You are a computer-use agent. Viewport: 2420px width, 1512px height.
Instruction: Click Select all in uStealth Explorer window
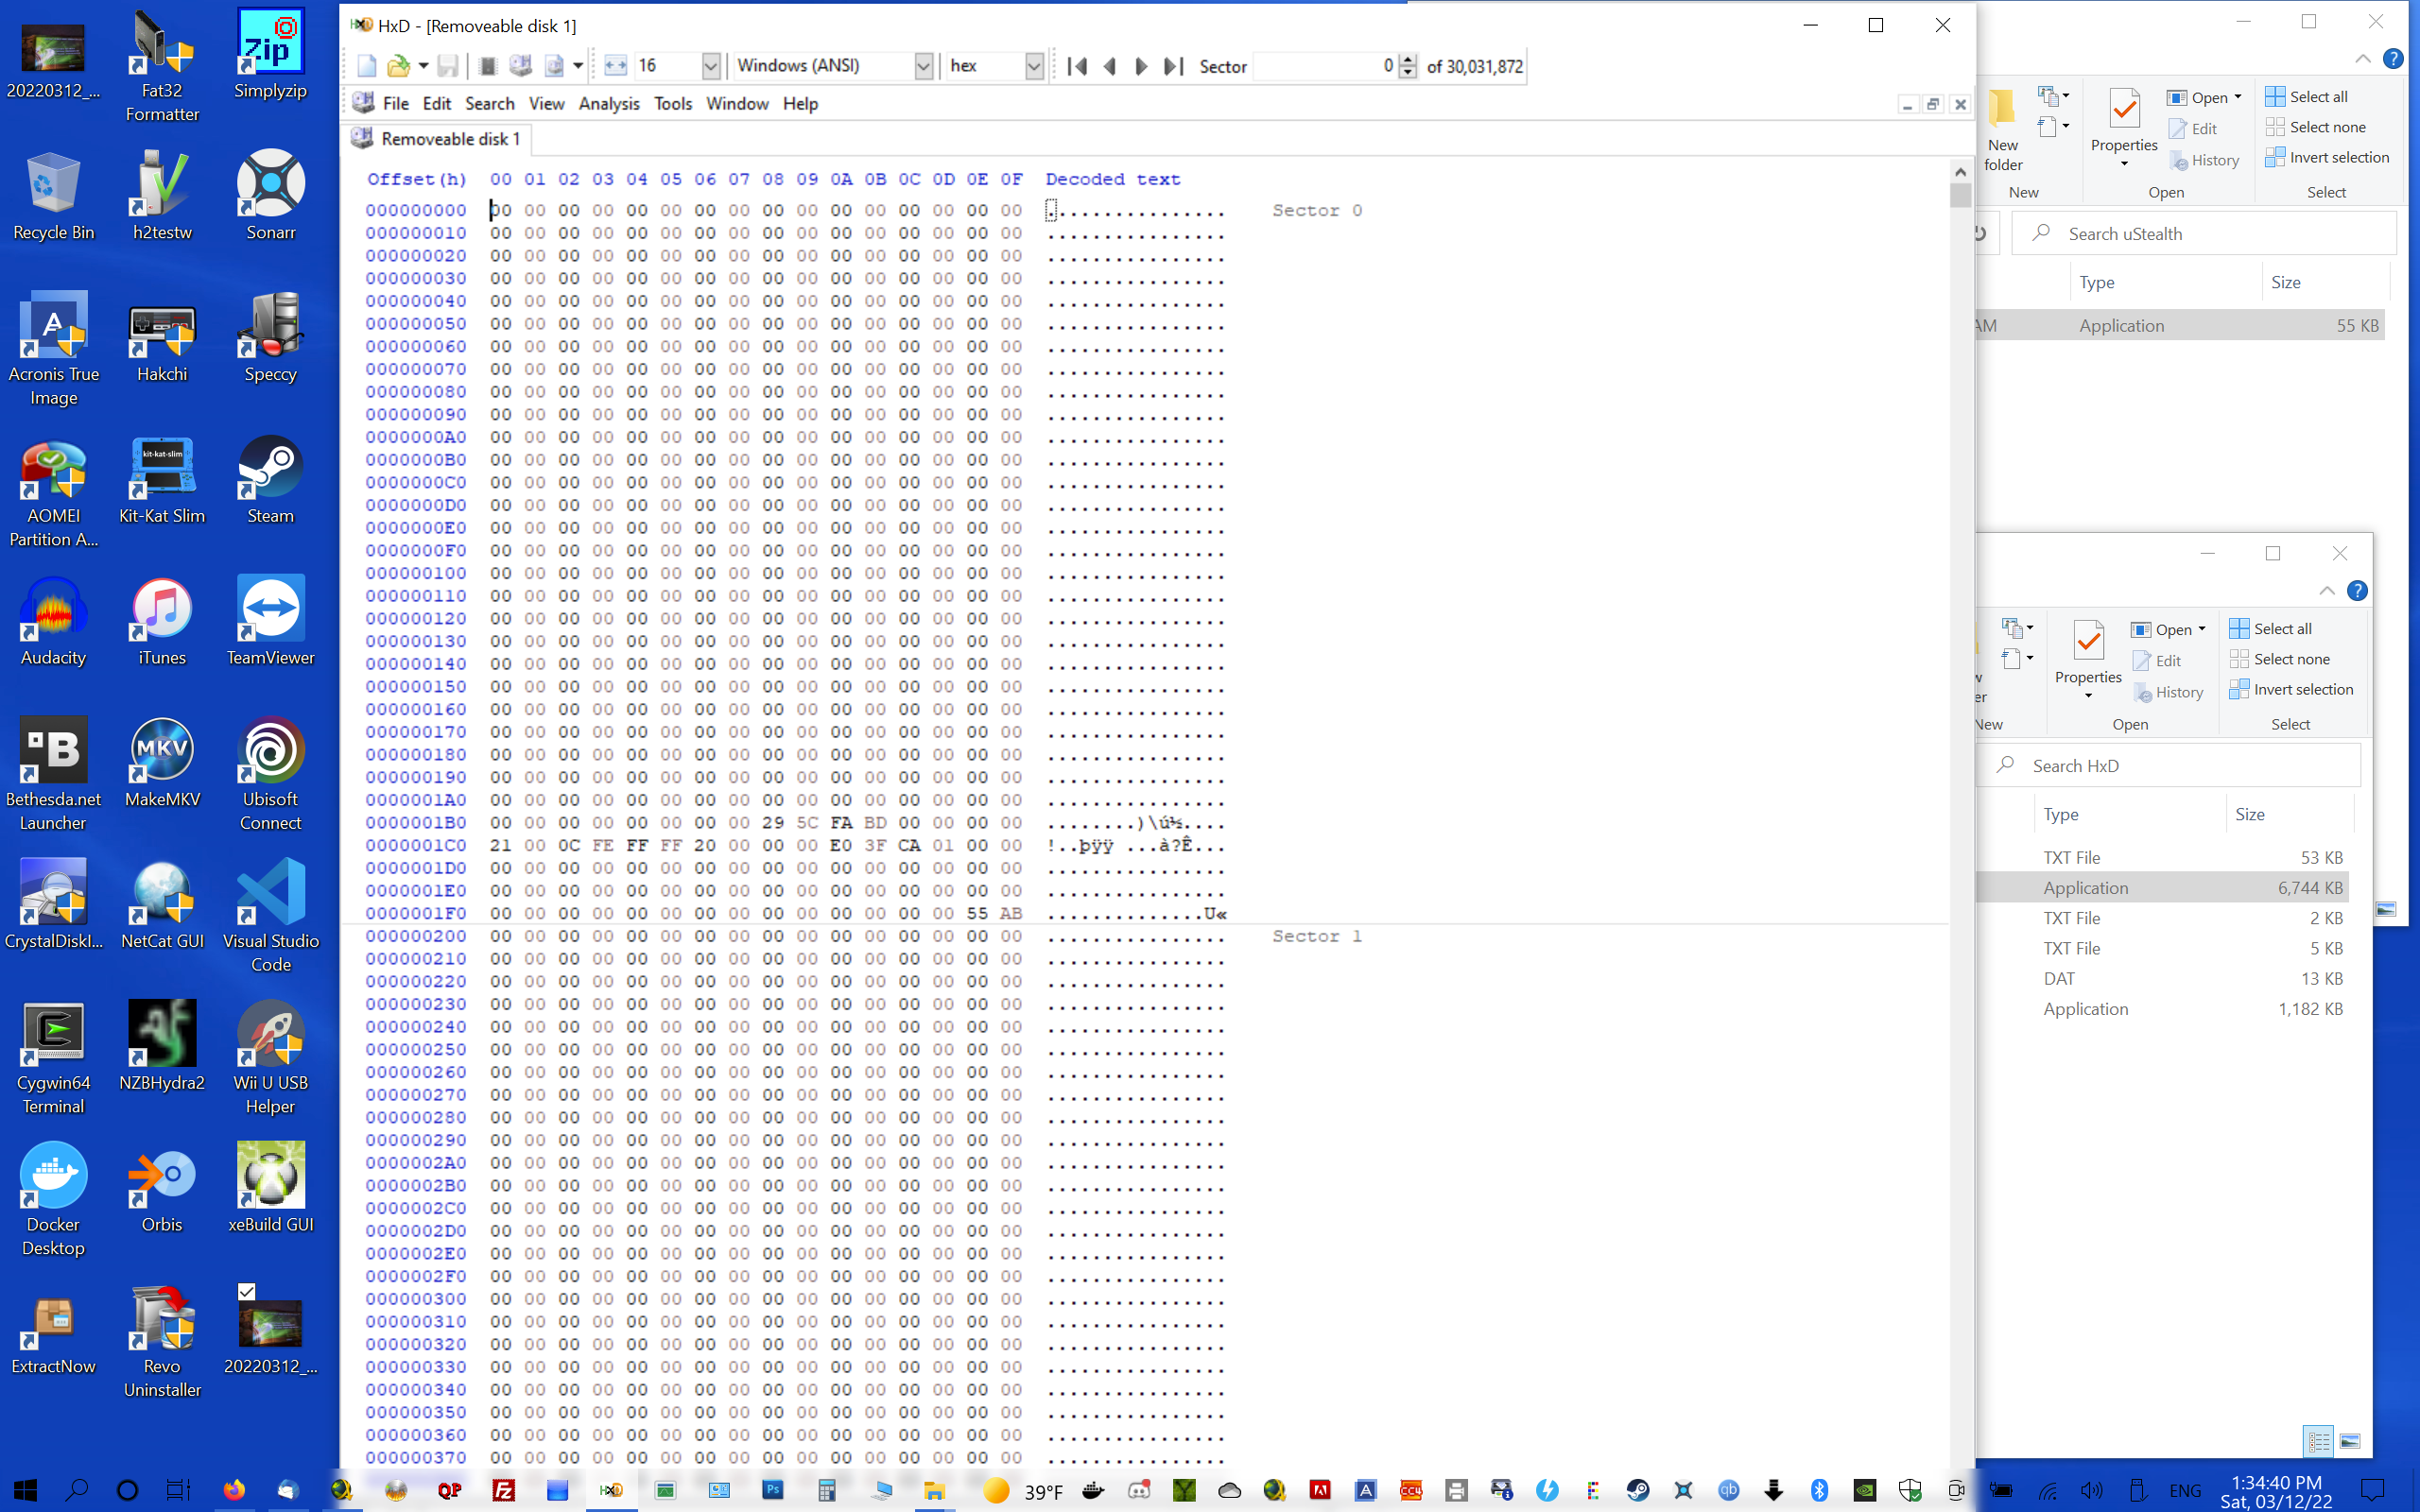[2306, 96]
